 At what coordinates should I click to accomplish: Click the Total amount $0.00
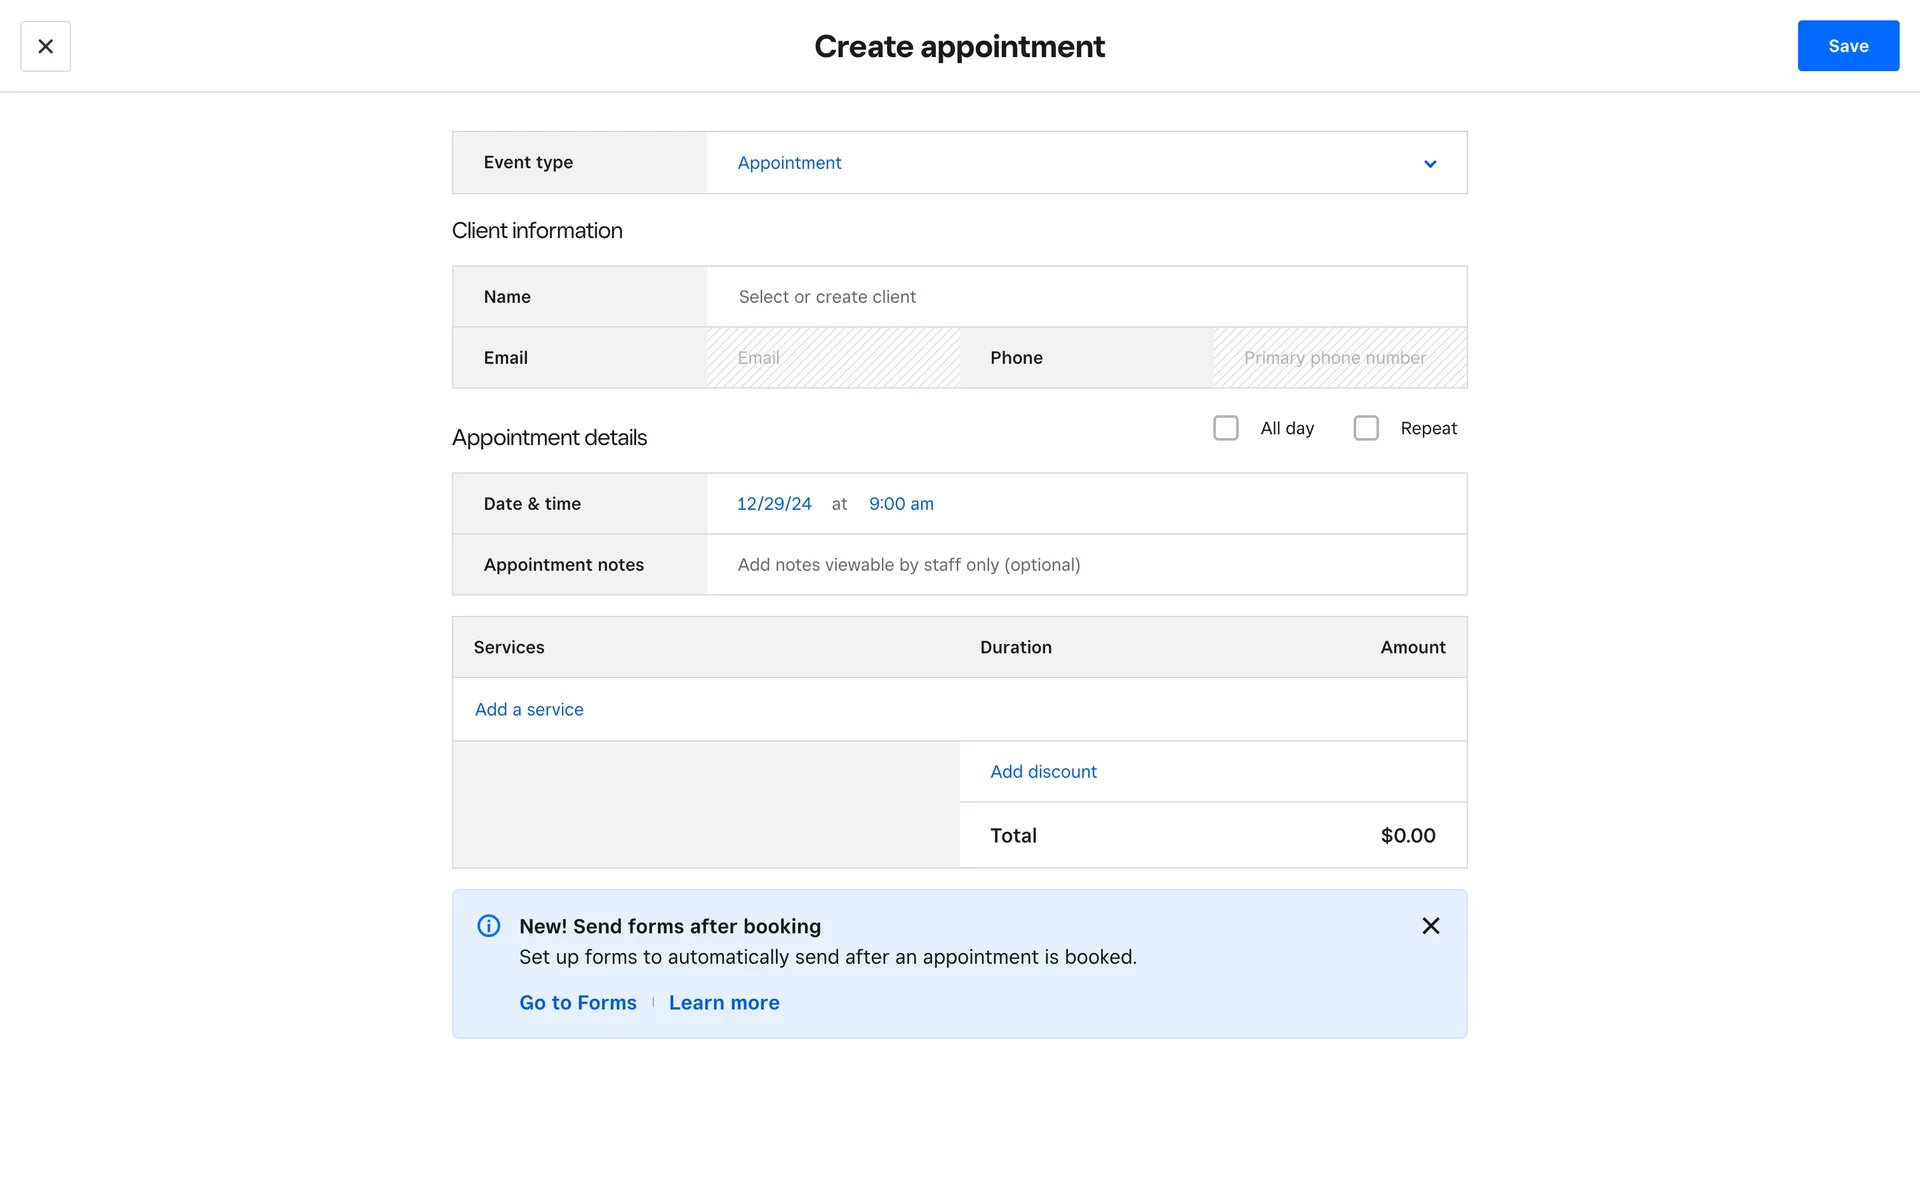coord(1407,836)
